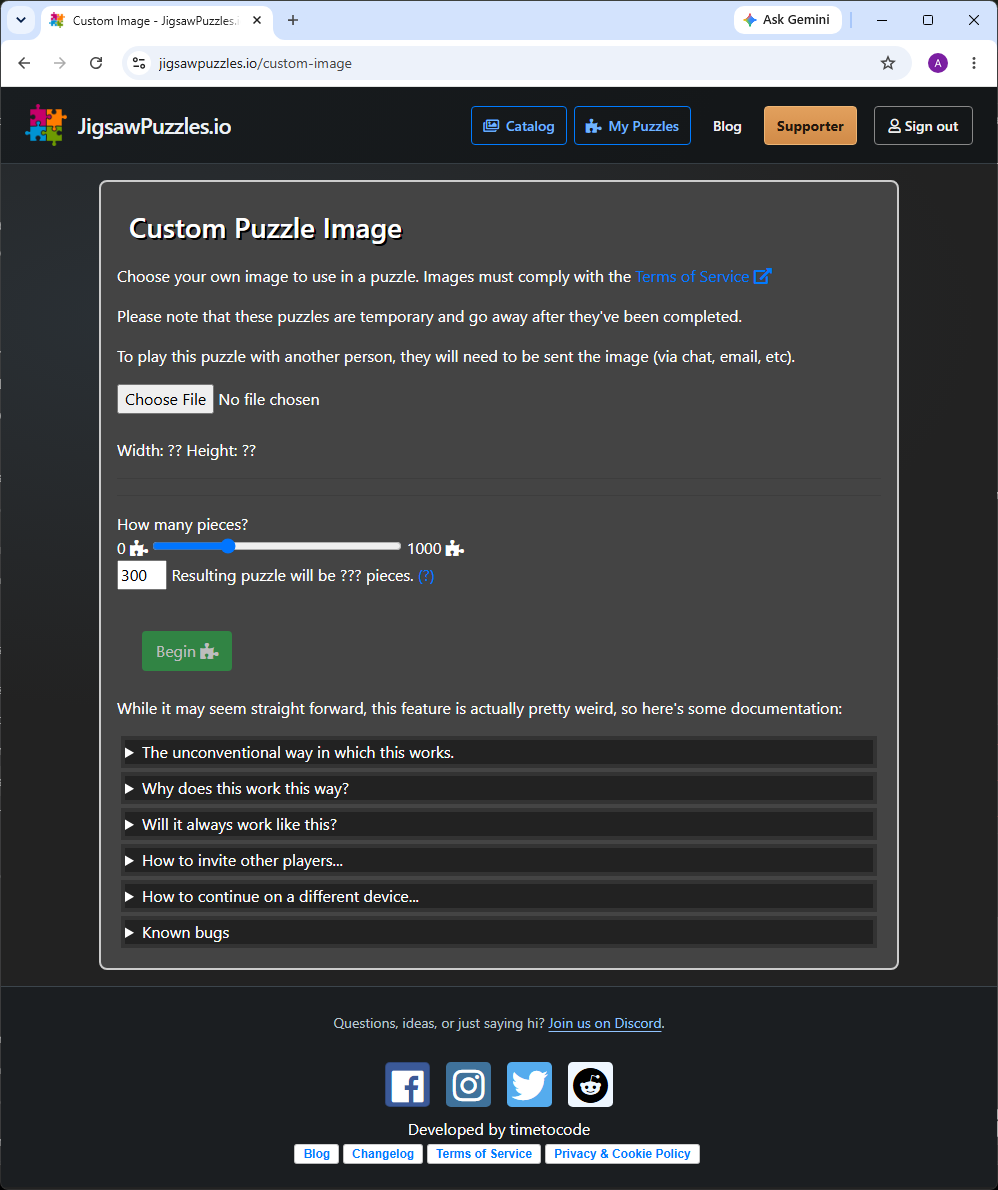The height and width of the screenshot is (1190, 998).
Task: Click the puzzle piece icon beside 0
Action: 139,549
